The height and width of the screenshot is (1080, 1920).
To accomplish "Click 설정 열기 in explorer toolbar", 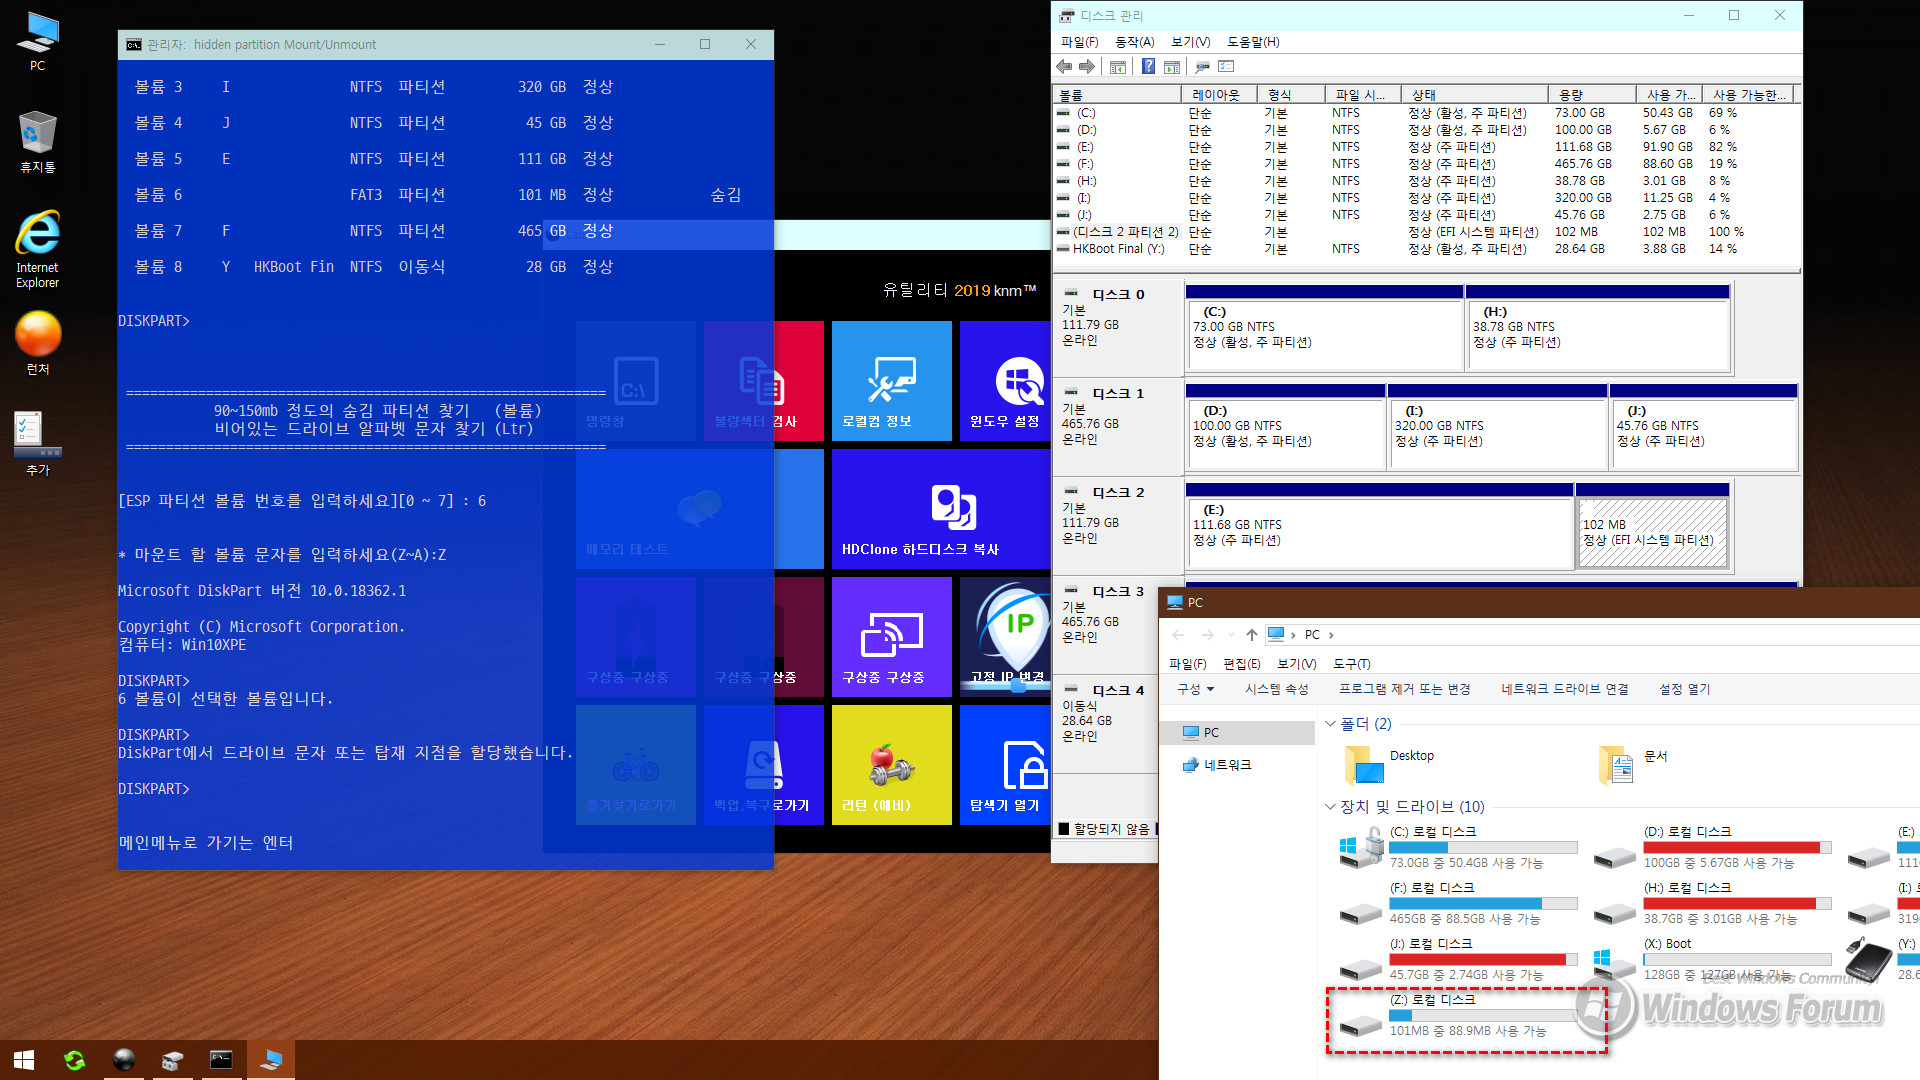I will pyautogui.click(x=1684, y=689).
